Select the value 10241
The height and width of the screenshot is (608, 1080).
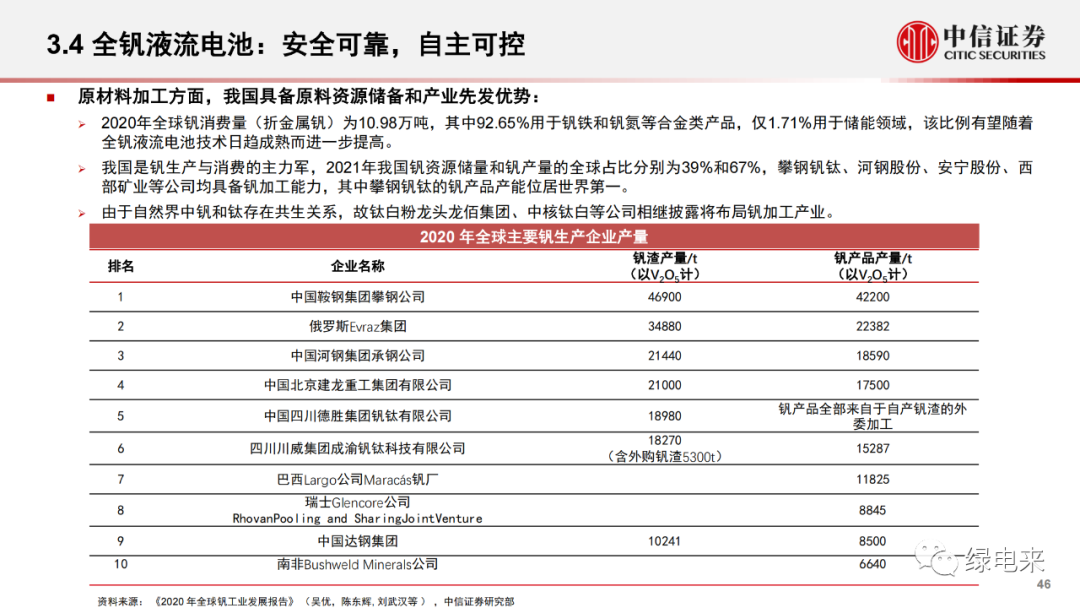pyautogui.click(x=665, y=541)
